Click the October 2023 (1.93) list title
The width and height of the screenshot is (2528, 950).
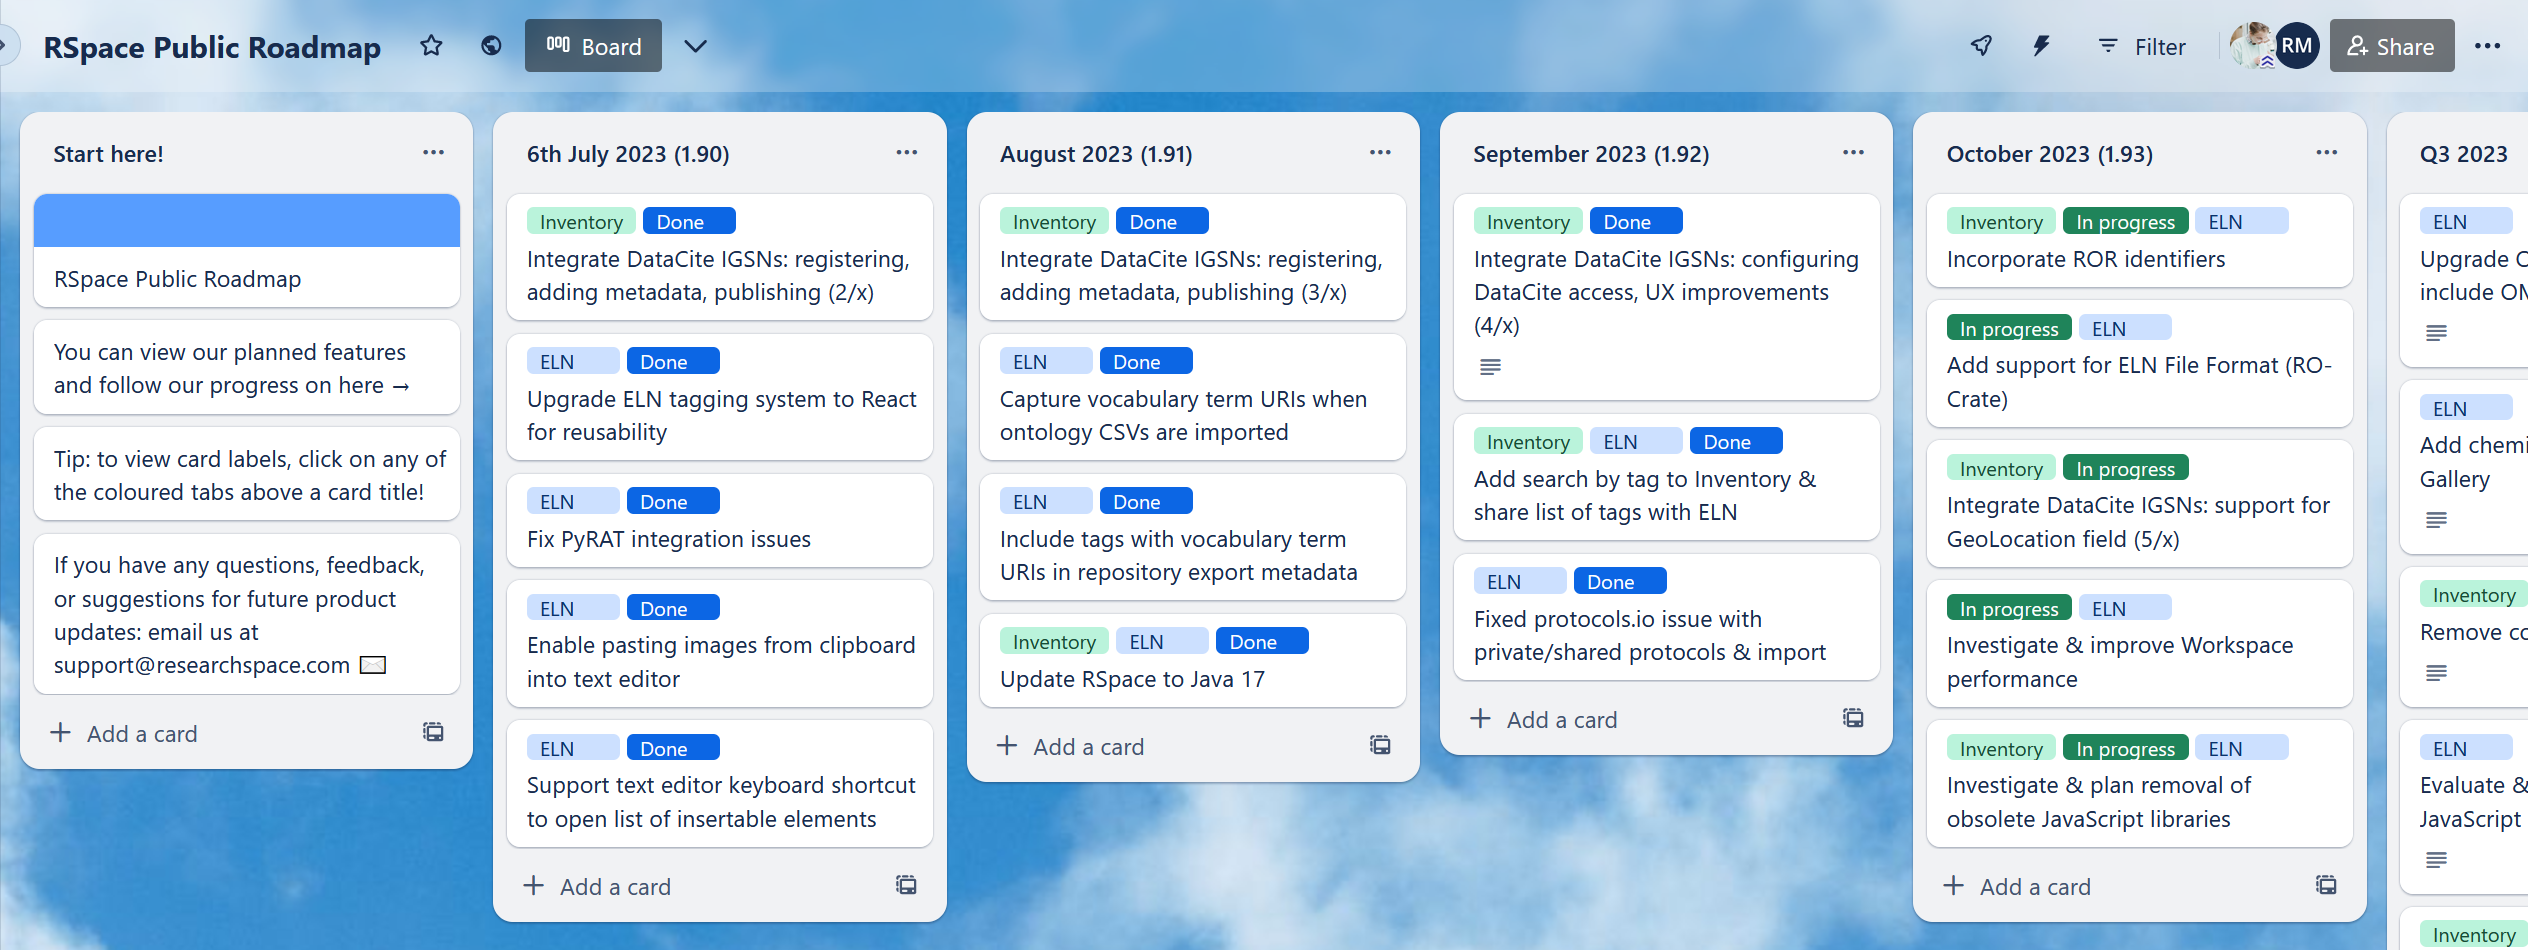pos(2049,154)
